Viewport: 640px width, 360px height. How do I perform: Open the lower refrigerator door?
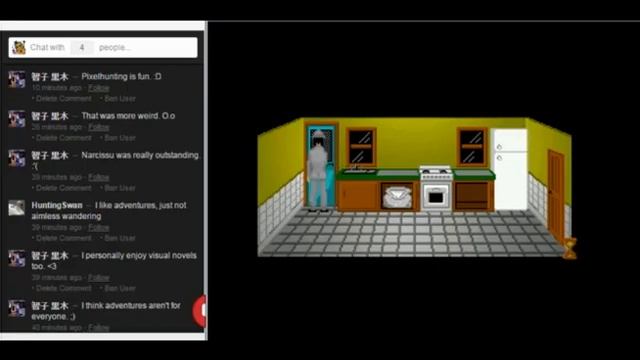pos(510,181)
